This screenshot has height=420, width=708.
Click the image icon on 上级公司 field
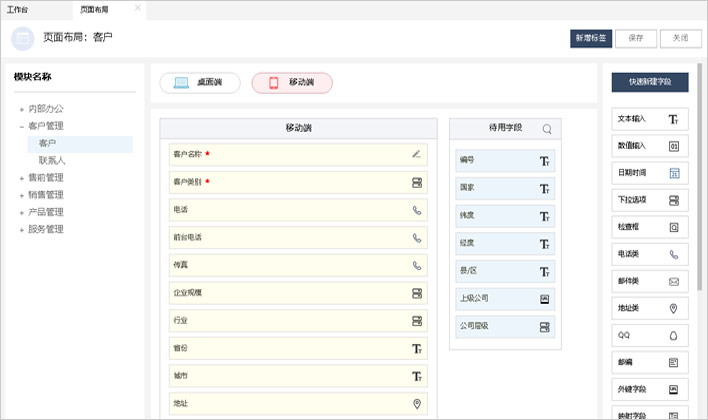coord(544,299)
